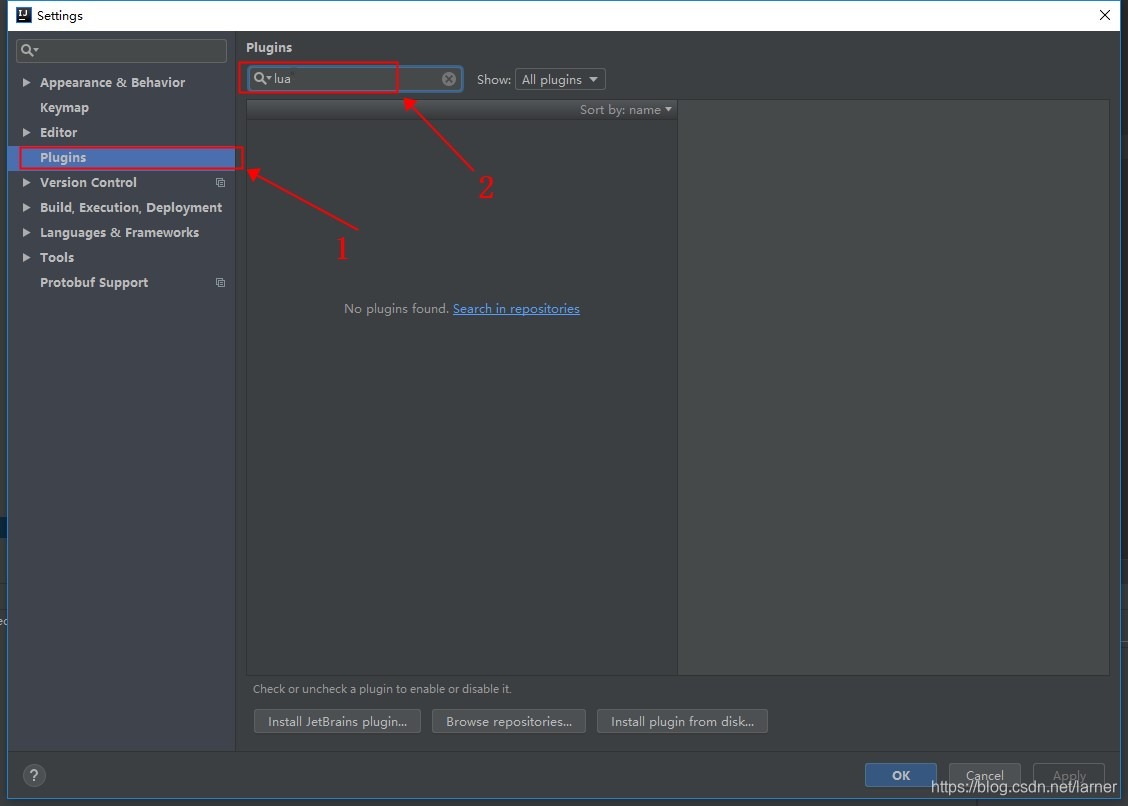Click Browse repositories button
The image size is (1128, 806).
(509, 721)
